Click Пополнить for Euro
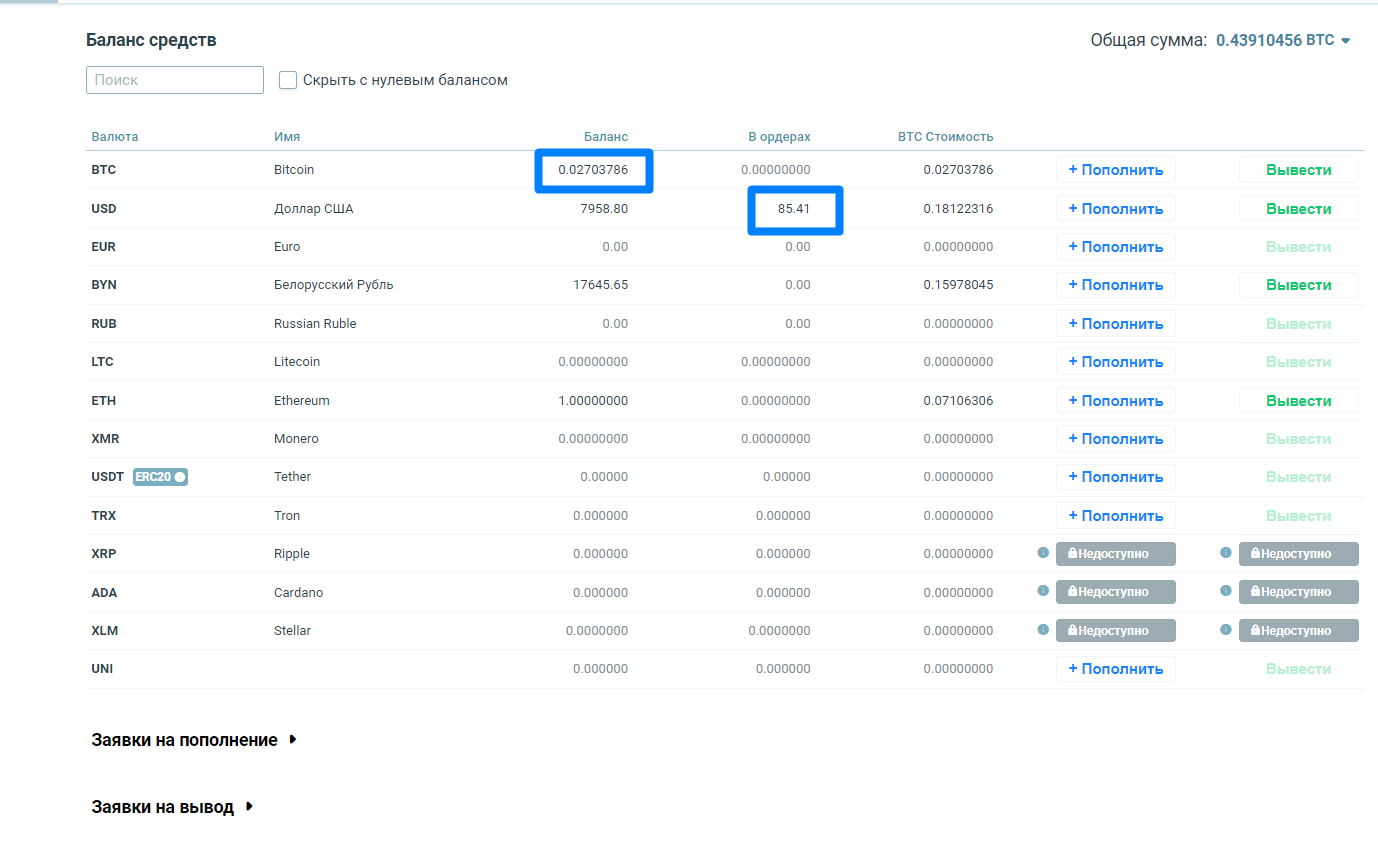The width and height of the screenshot is (1378, 842). pyautogui.click(x=1116, y=247)
